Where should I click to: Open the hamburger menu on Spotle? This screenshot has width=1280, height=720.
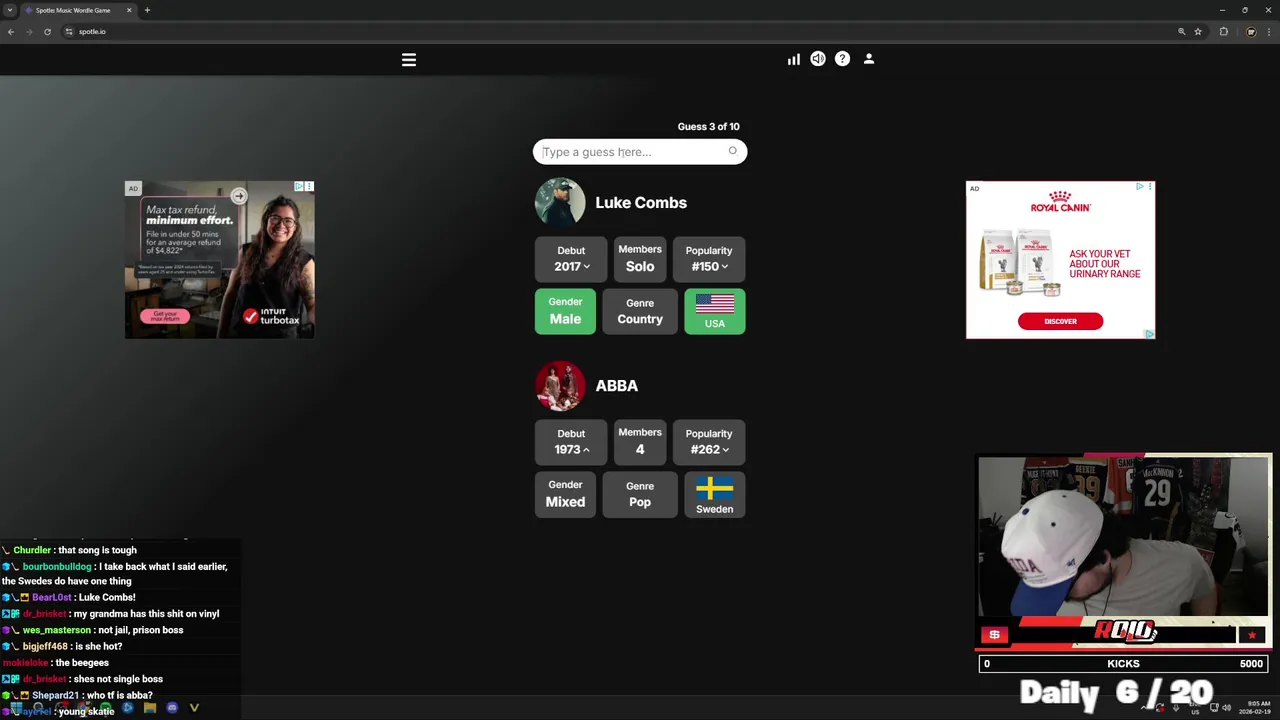pos(409,60)
